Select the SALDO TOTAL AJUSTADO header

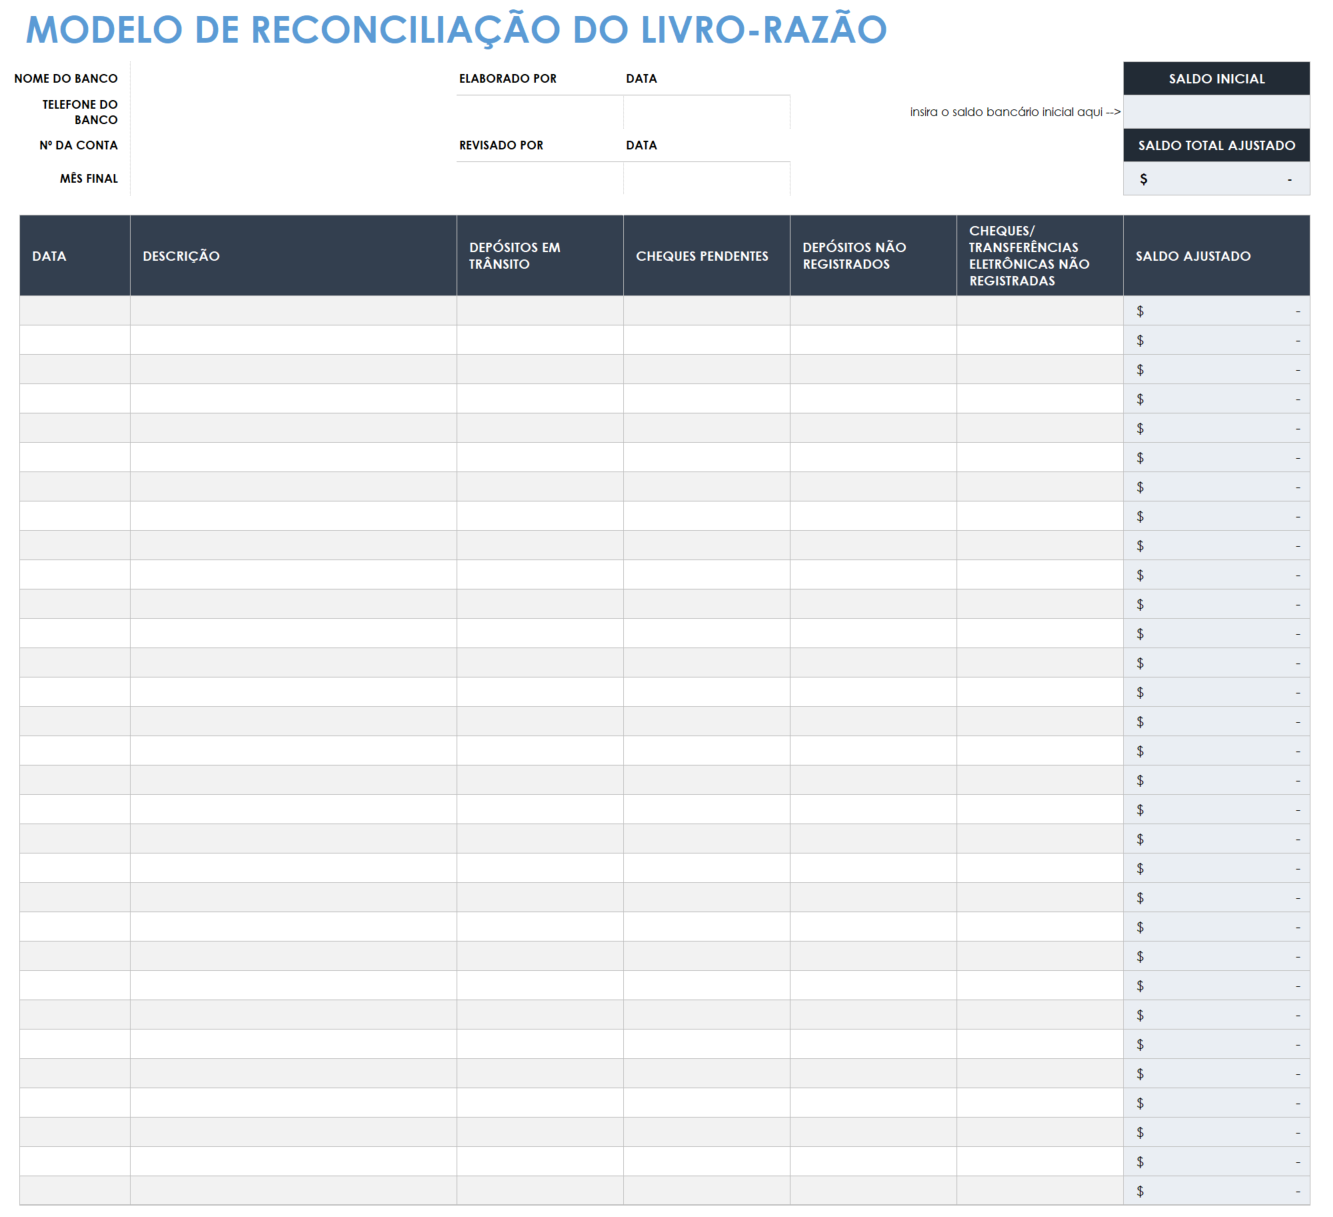click(1216, 145)
